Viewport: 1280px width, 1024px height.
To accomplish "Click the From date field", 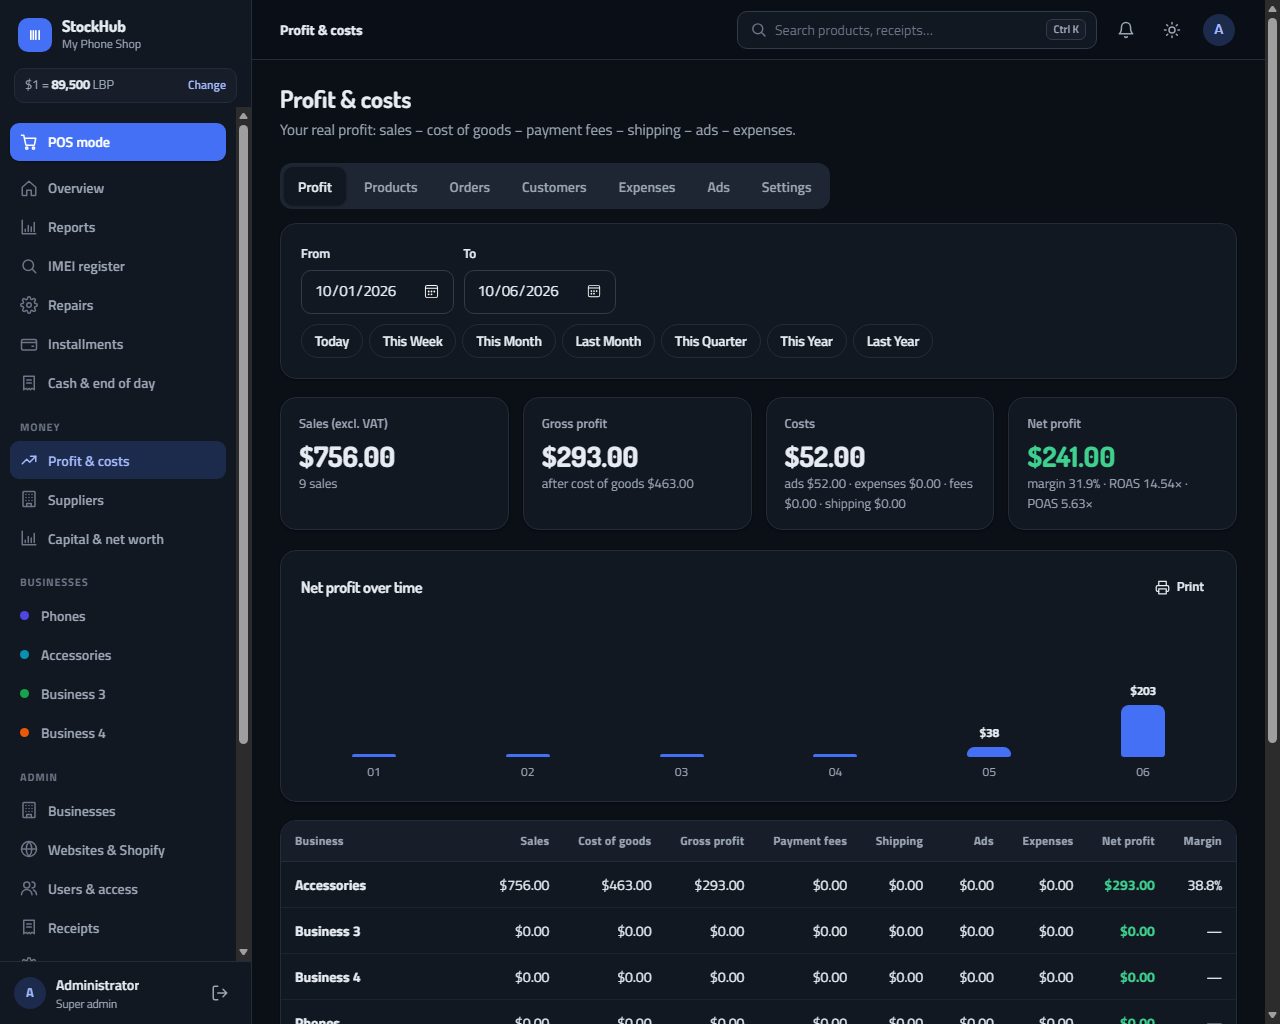I will coord(377,291).
